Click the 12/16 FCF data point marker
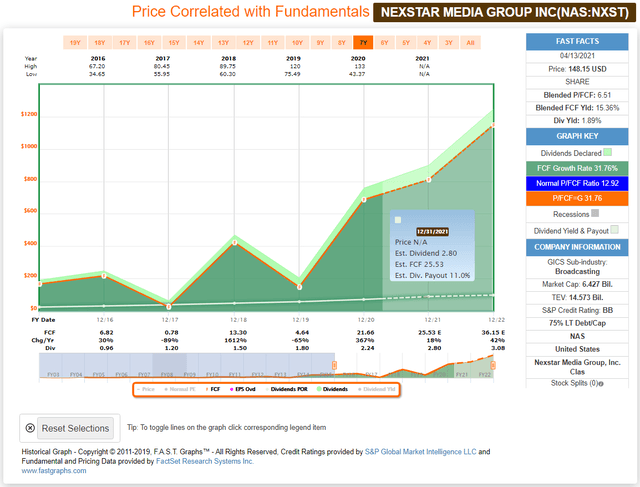The height and width of the screenshot is (487, 640). point(104,276)
